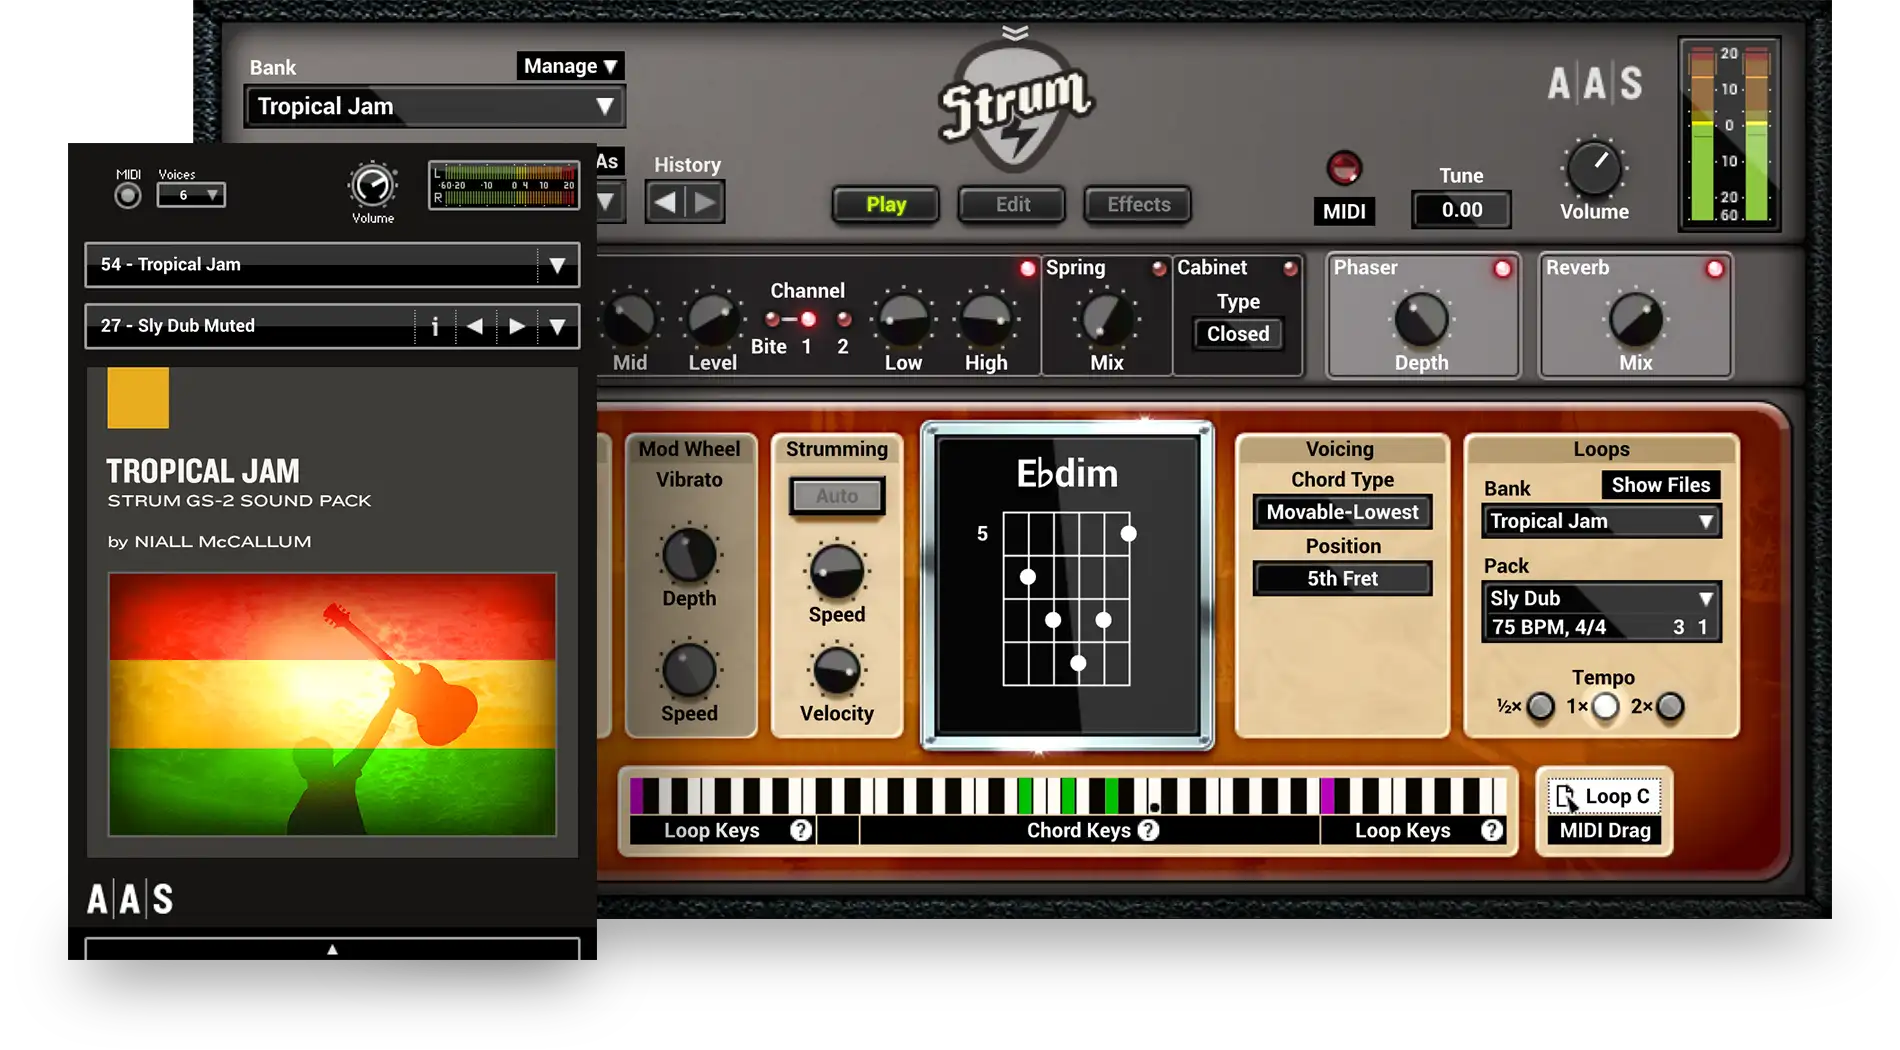Click the history forward arrow

click(x=705, y=203)
